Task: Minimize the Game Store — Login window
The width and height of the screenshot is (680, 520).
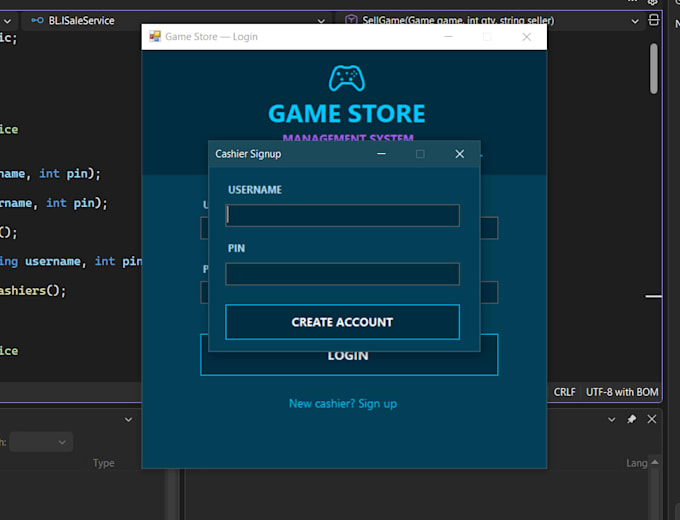Action: (448, 37)
